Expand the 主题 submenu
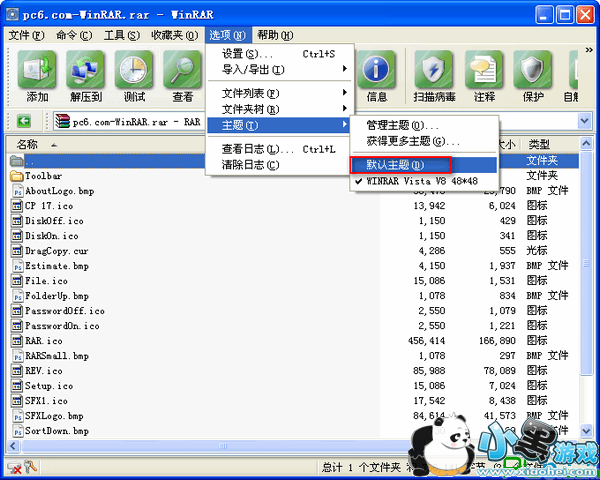Screen dimensions: 600x480 point(279,125)
